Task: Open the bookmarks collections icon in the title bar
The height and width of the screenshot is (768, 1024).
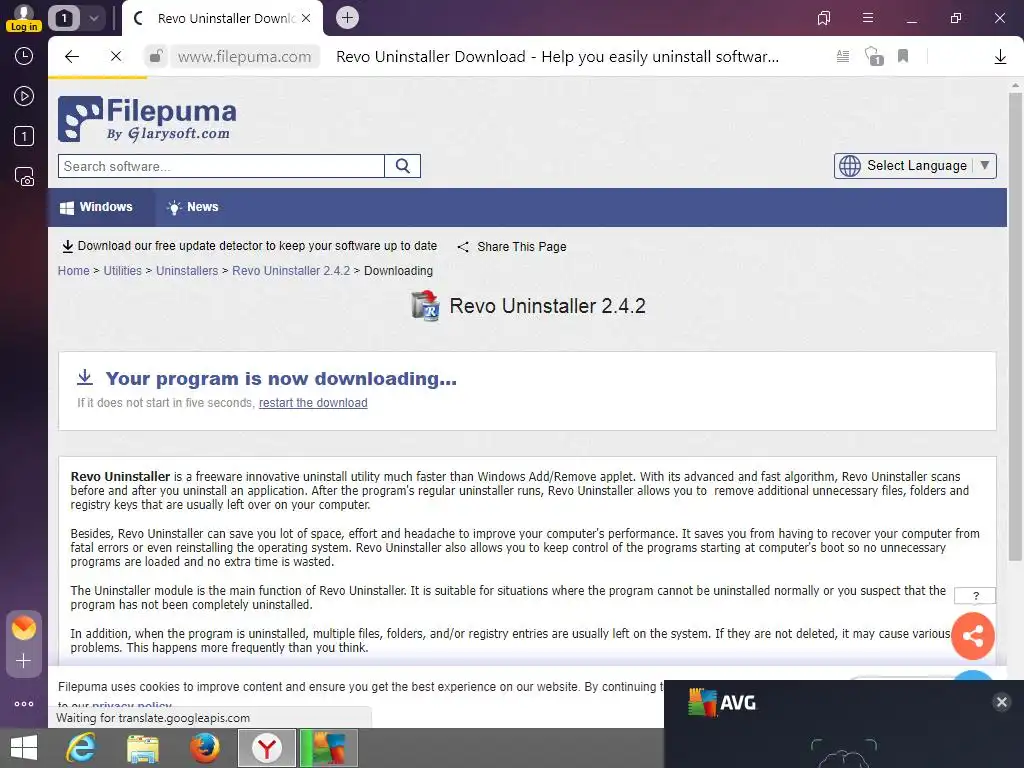Action: point(824,18)
